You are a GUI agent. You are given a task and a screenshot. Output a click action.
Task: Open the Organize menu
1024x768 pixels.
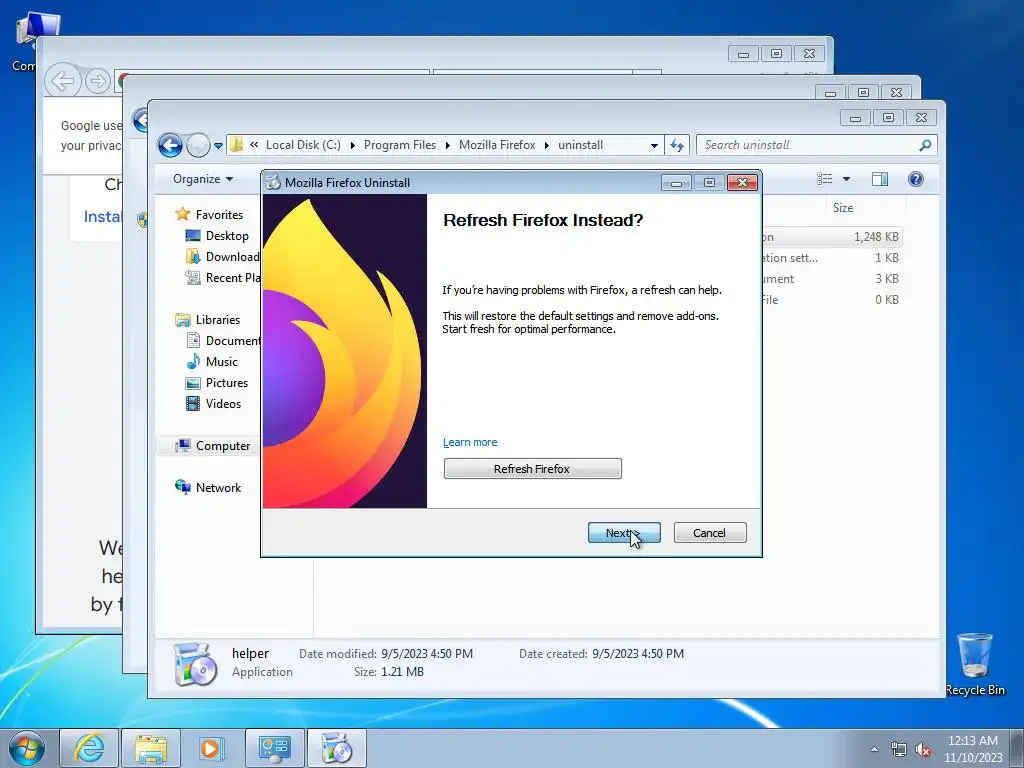pos(202,179)
